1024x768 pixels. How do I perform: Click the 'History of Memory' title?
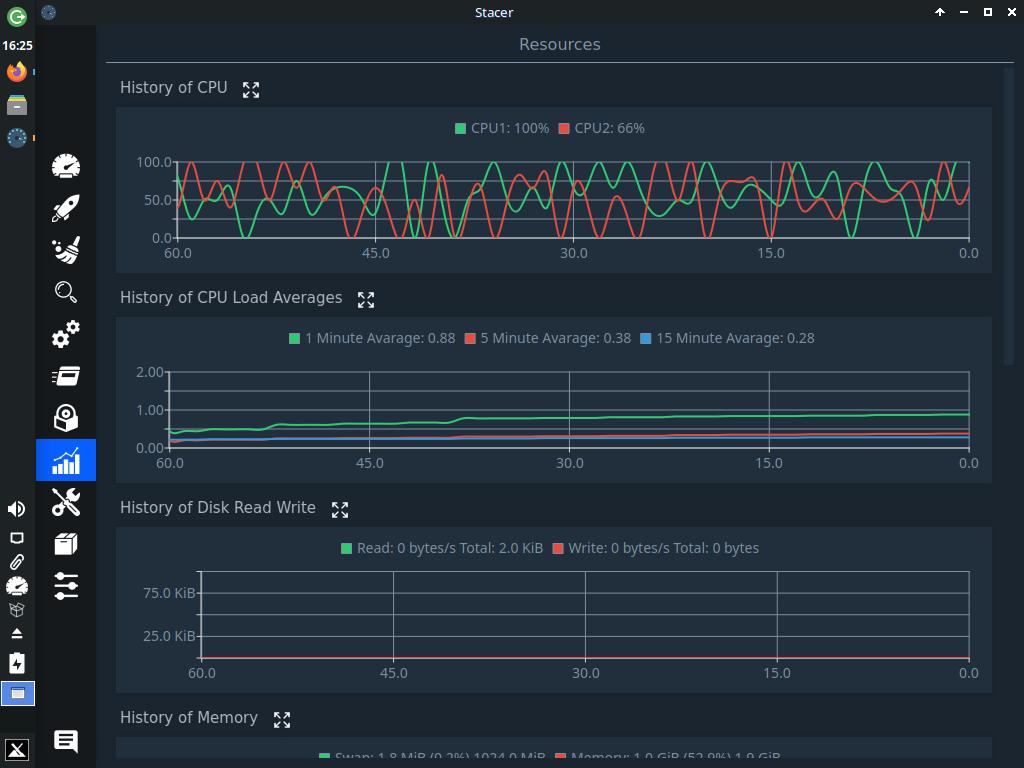point(189,718)
